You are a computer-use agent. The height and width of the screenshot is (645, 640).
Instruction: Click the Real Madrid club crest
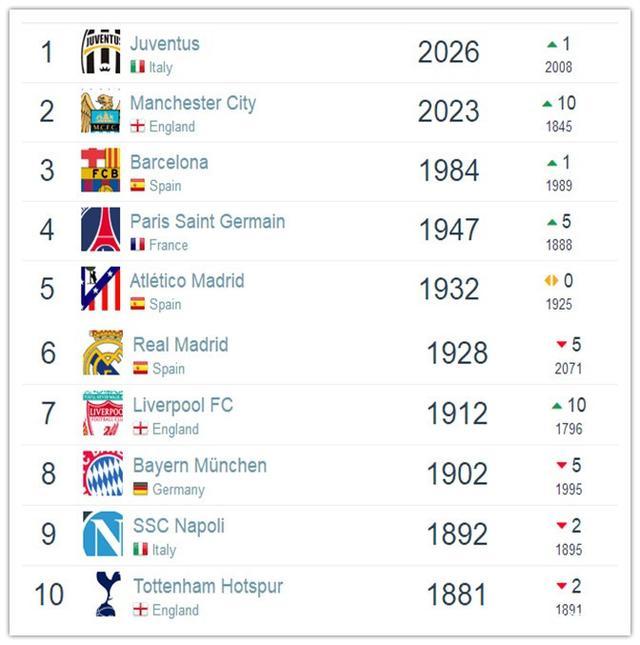[103, 353]
